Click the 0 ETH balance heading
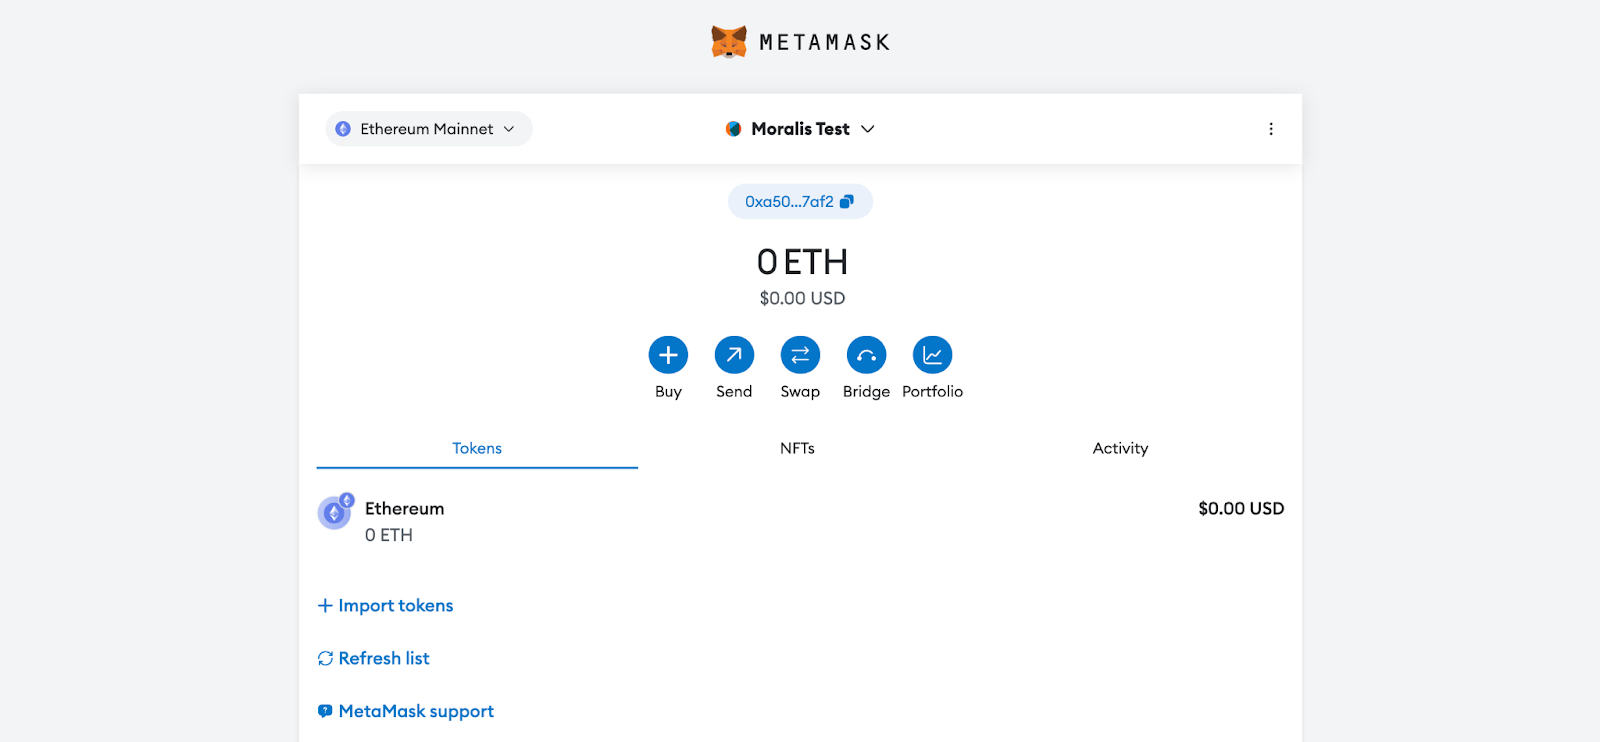The height and width of the screenshot is (742, 1600). [802, 262]
